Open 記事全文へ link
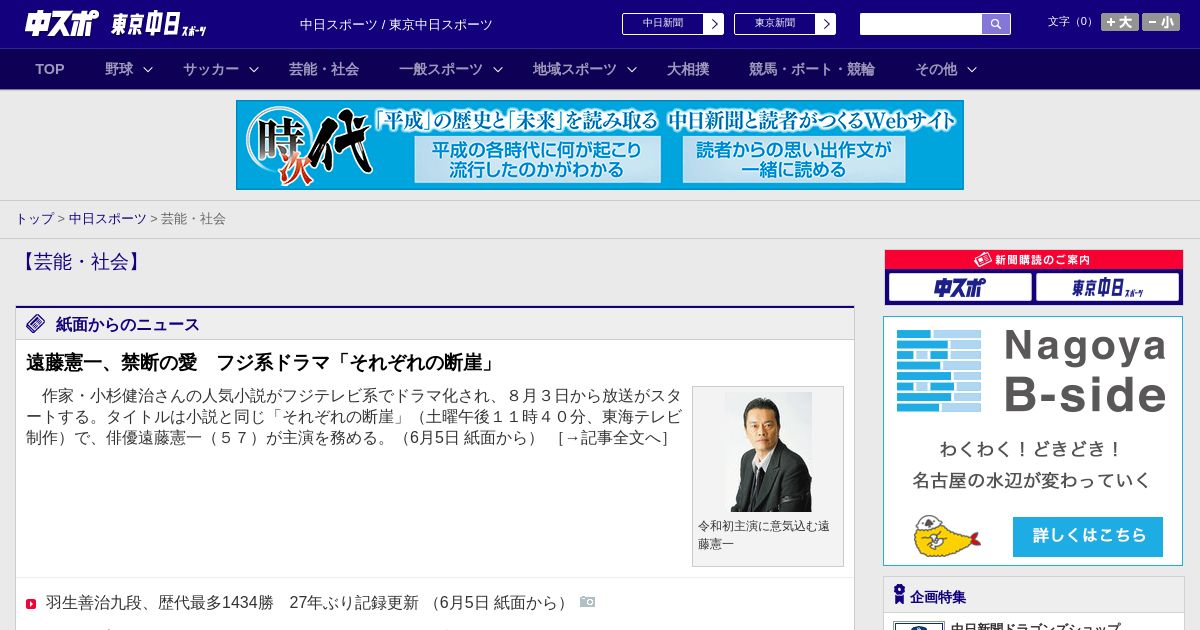 (x=612, y=438)
